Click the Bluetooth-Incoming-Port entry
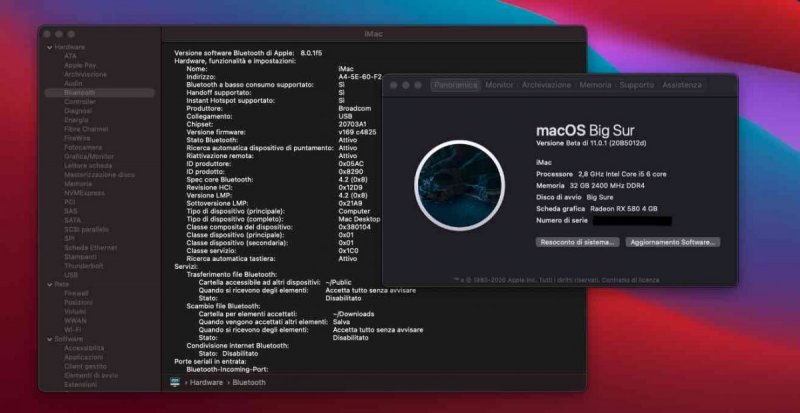Screen dimensions: 800x413 pos(227,369)
